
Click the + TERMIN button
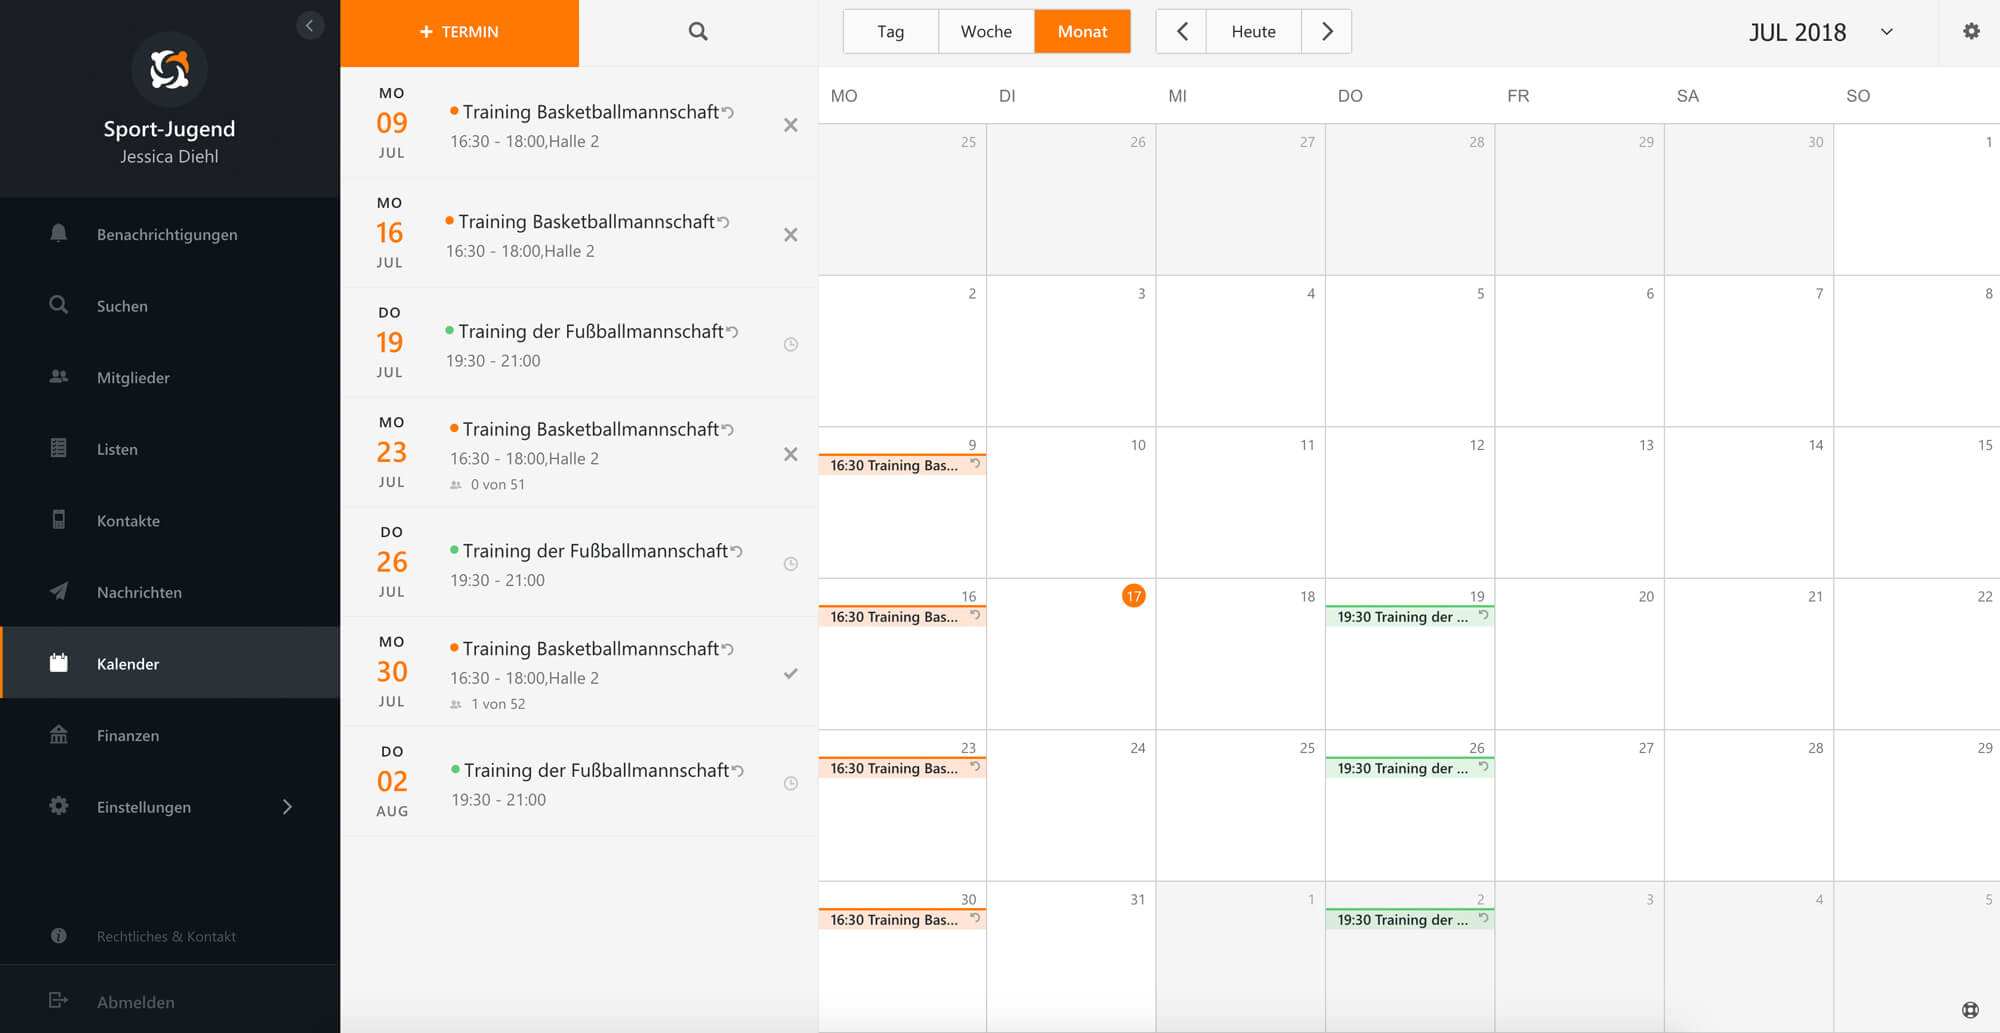(x=459, y=32)
